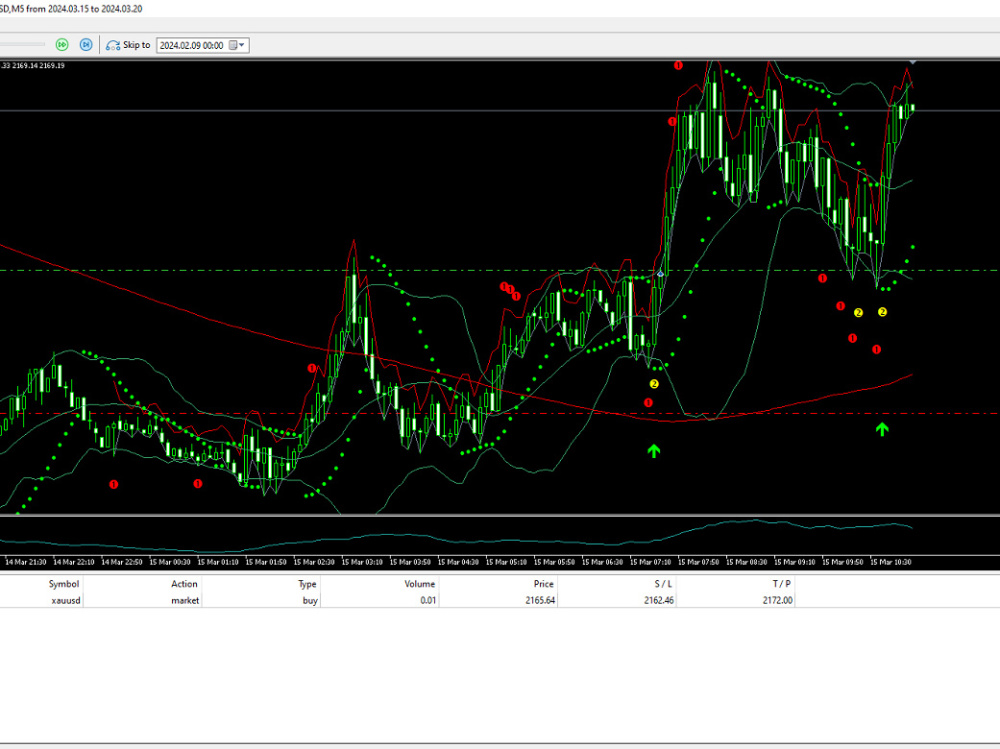Click the green up arrow near 10:30

(882, 429)
